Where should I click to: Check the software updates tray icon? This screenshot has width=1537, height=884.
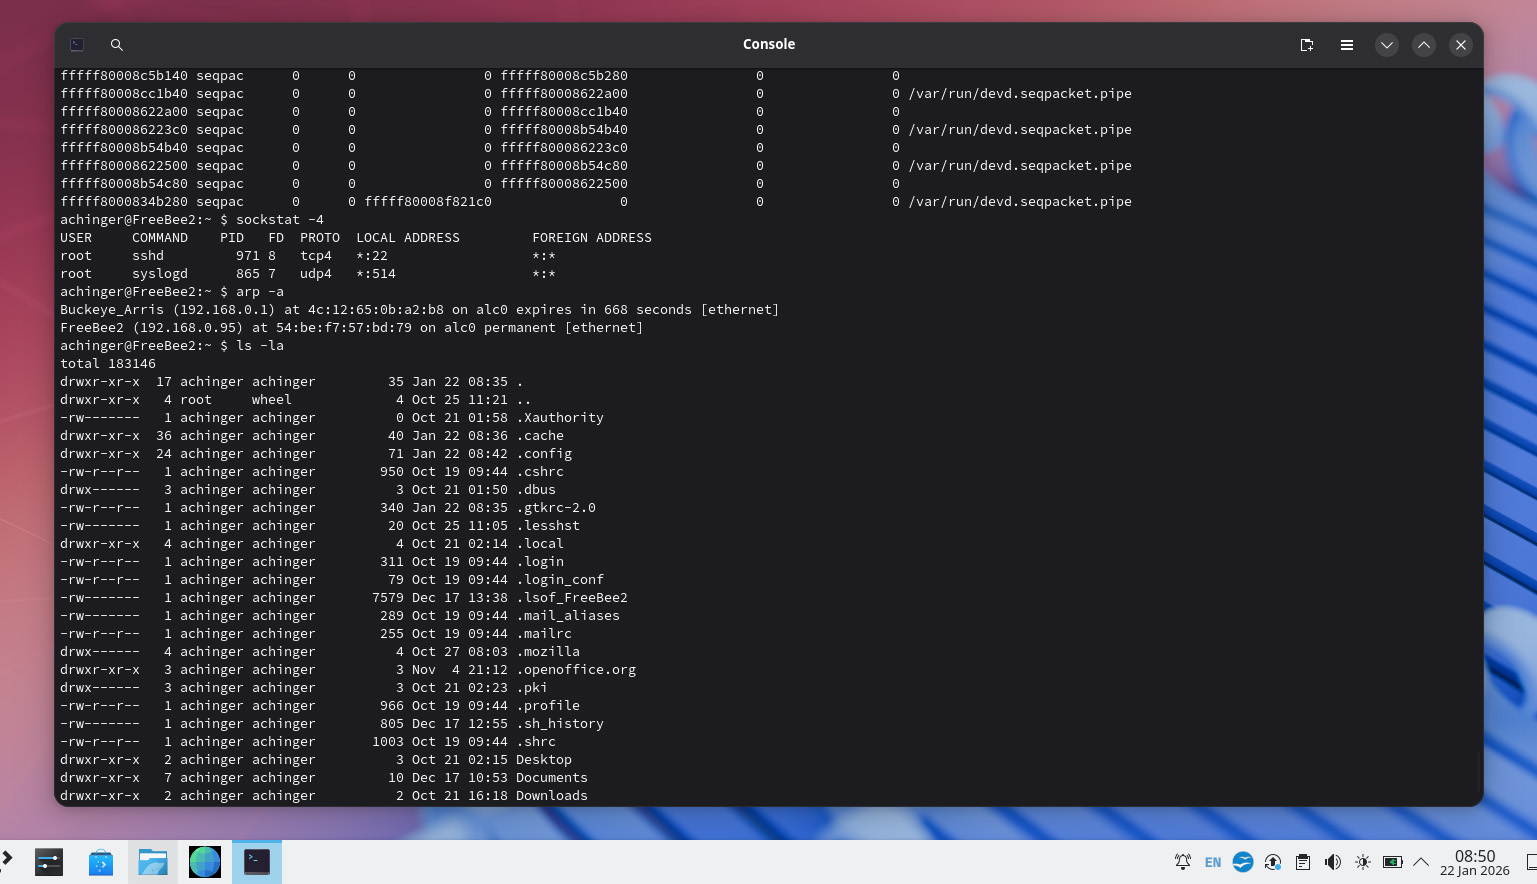pos(1273,862)
